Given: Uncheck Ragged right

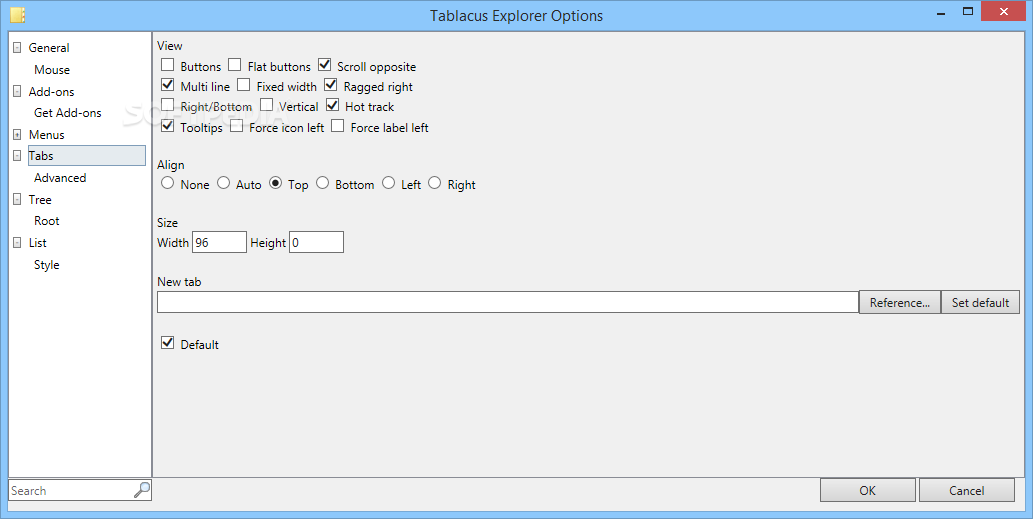Looking at the screenshot, I should point(331,84).
